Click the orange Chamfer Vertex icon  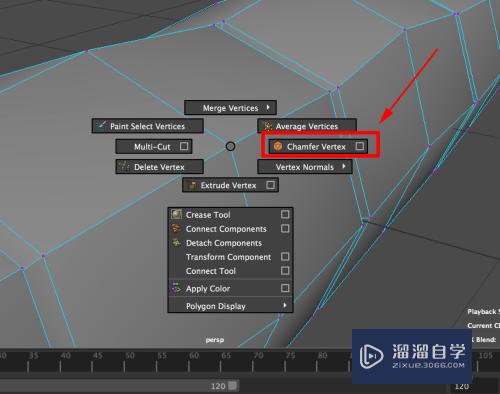(x=278, y=146)
